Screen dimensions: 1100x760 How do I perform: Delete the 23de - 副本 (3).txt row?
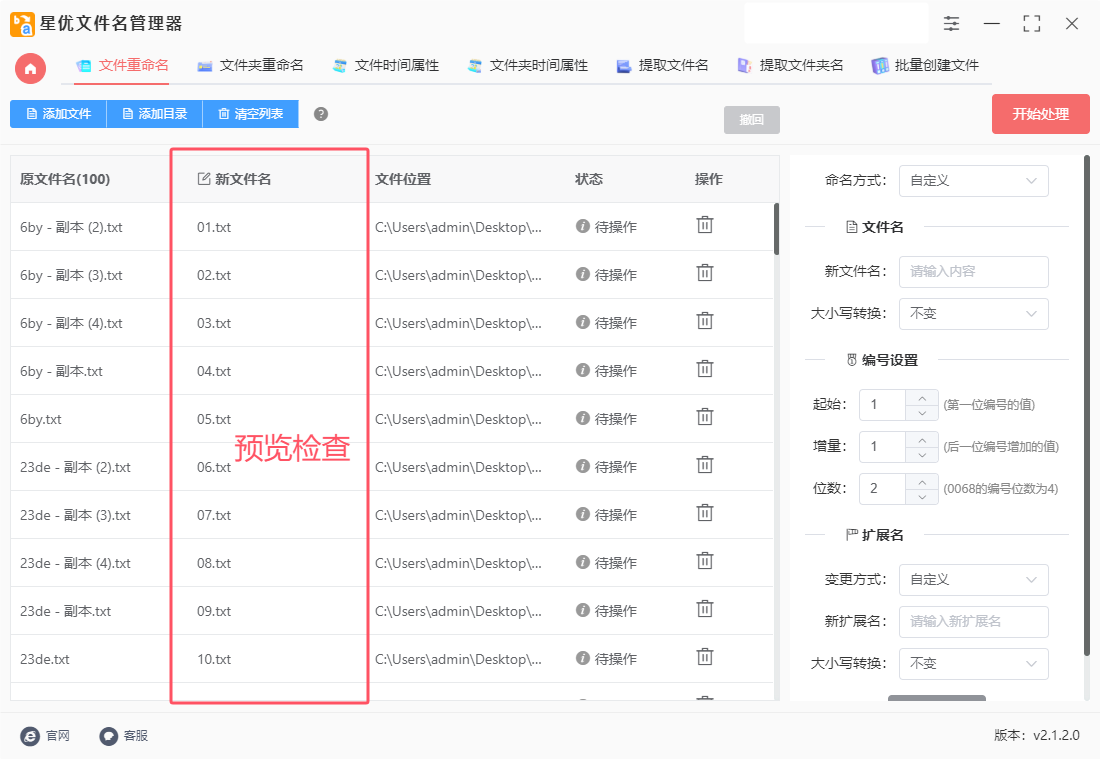[x=704, y=514]
